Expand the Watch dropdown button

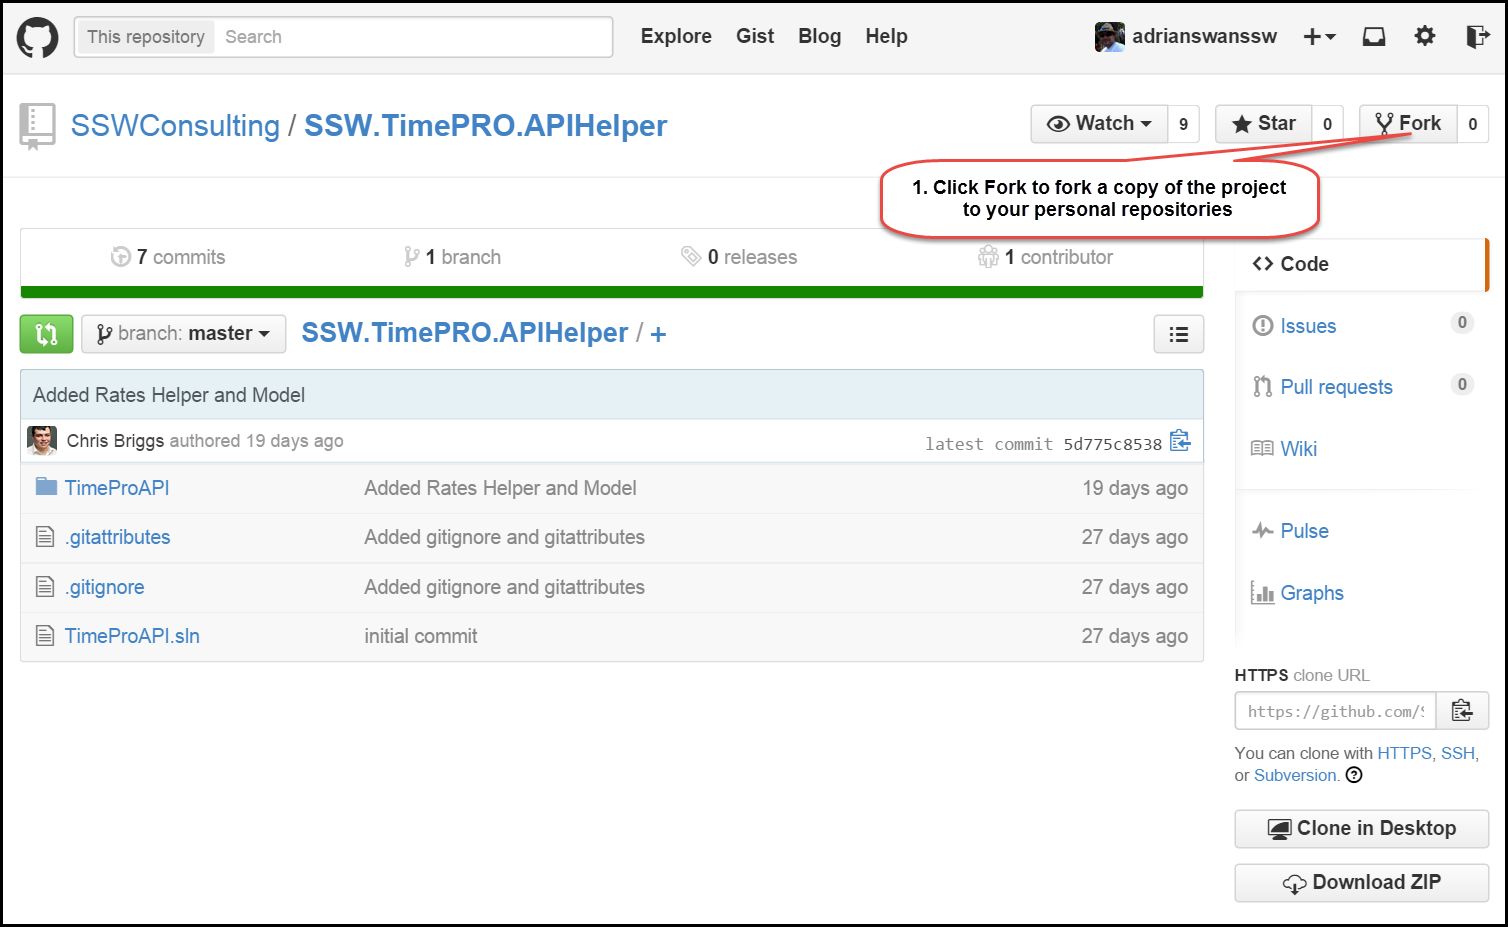click(x=1099, y=124)
